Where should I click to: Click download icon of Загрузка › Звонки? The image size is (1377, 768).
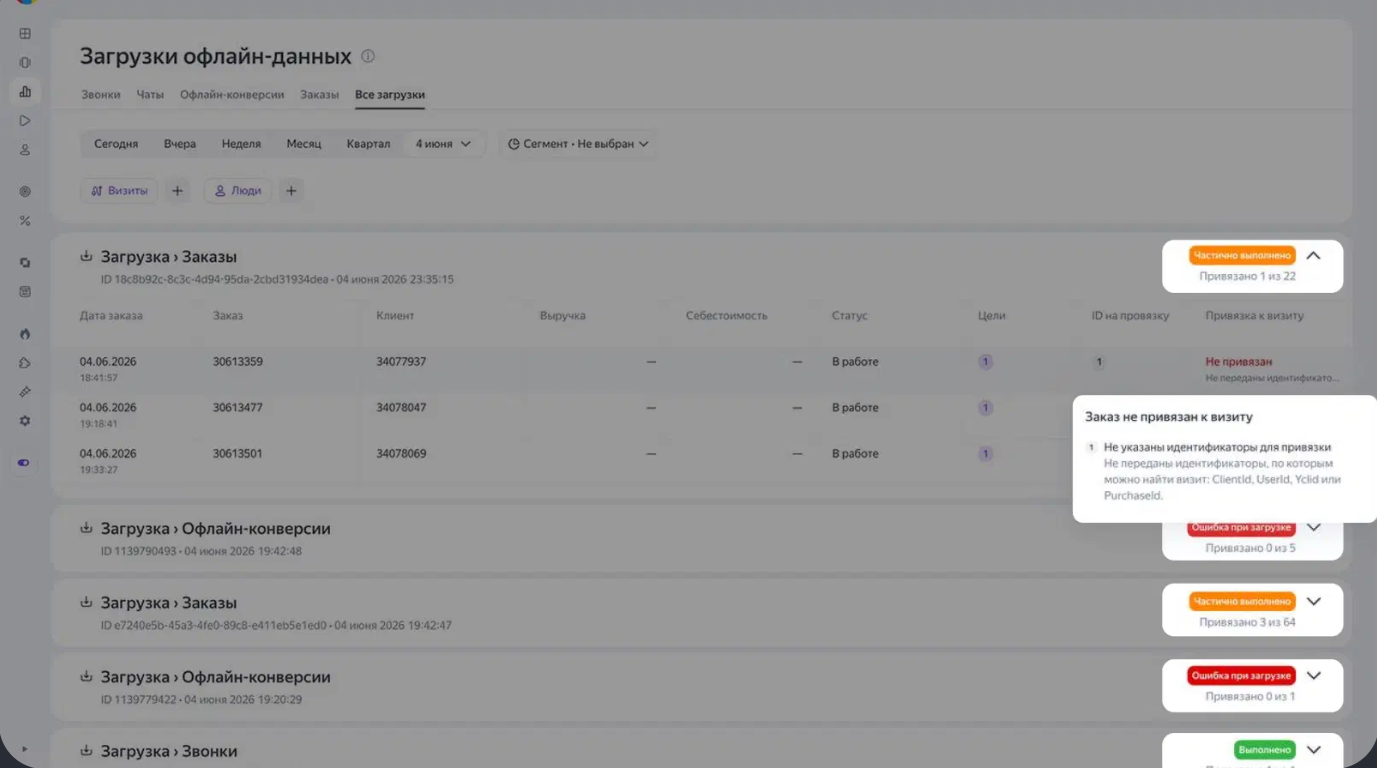(x=86, y=750)
